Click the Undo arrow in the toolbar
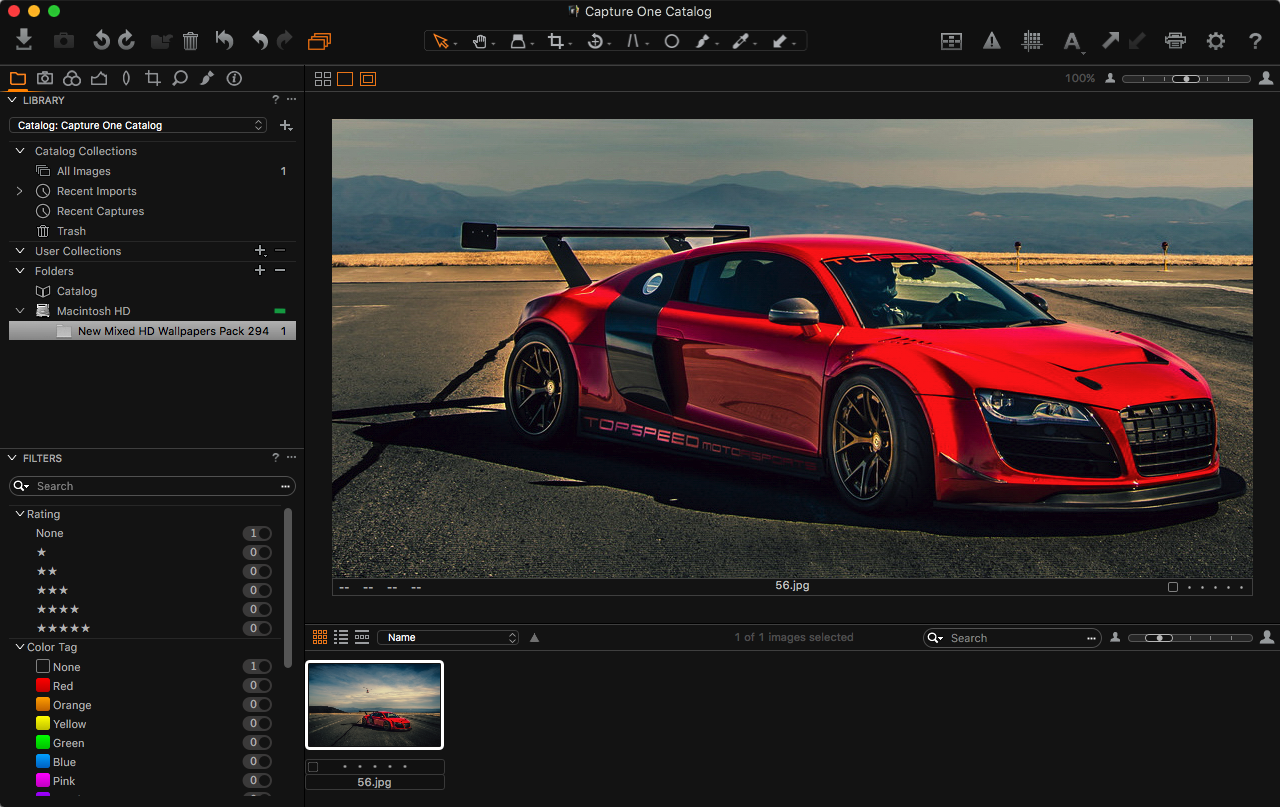The width and height of the screenshot is (1280, 807). coord(260,40)
